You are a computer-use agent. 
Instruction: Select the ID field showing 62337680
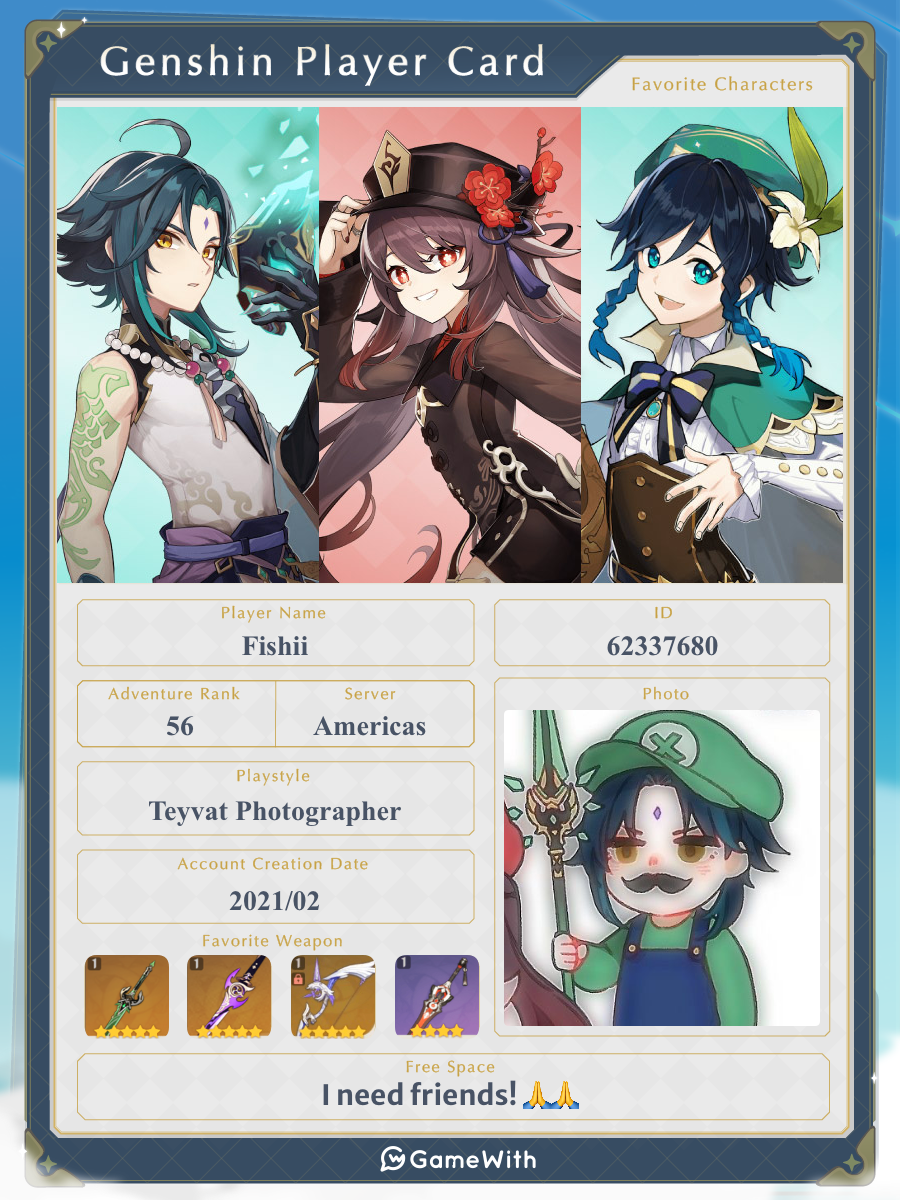[662, 633]
